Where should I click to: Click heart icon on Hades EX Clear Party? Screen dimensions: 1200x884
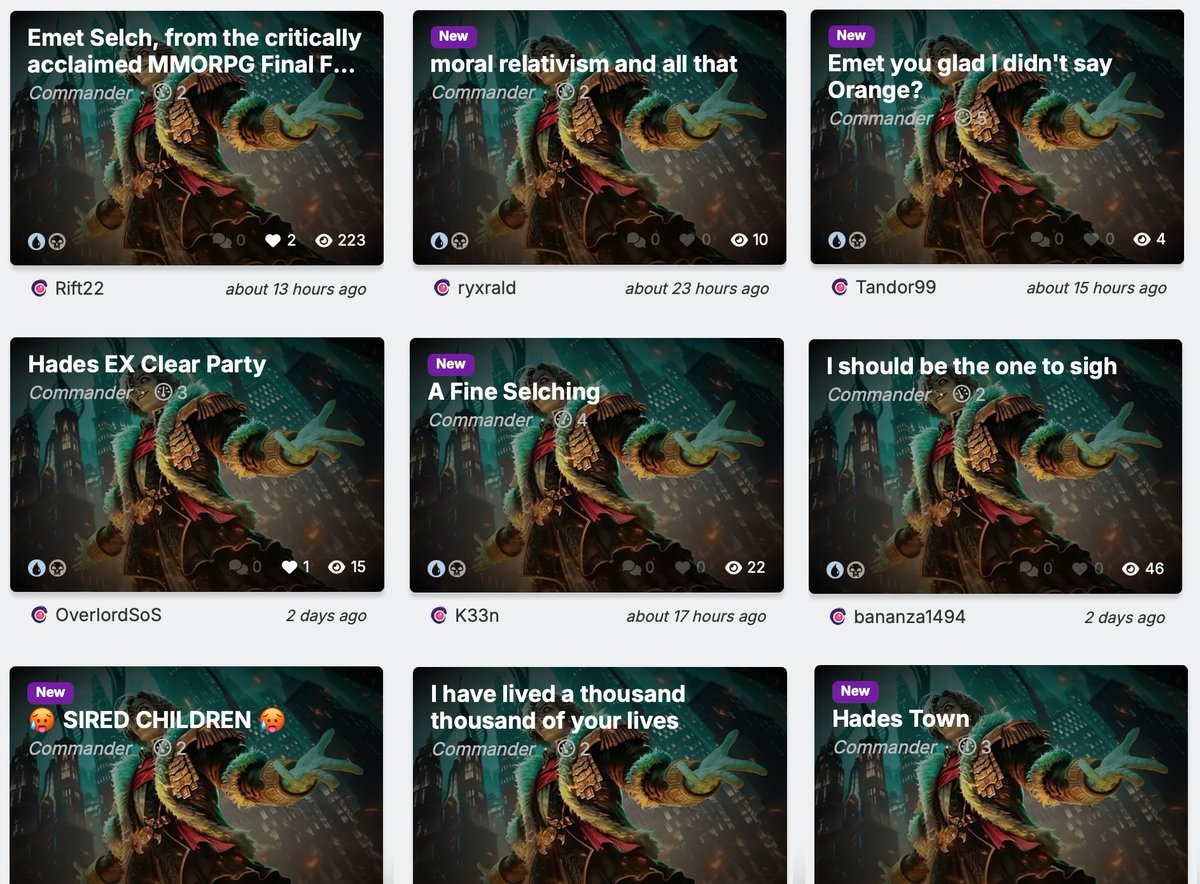(x=290, y=567)
